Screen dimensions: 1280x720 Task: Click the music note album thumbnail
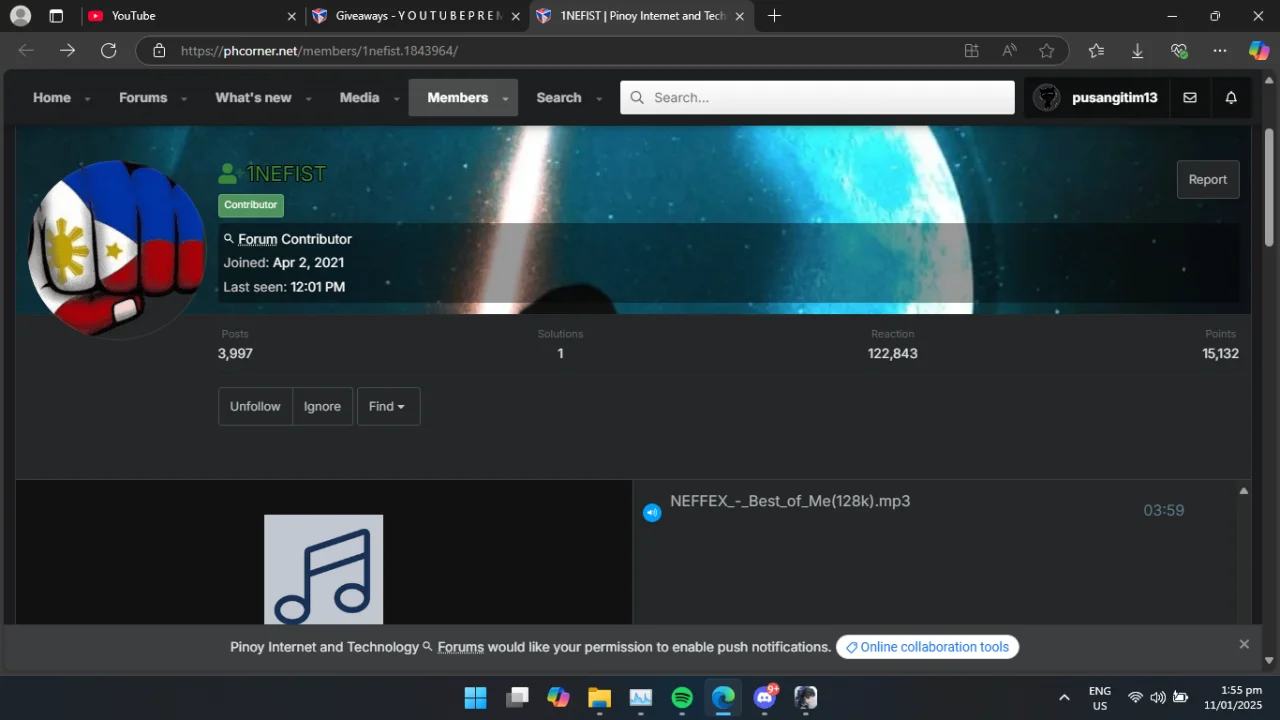(x=323, y=569)
